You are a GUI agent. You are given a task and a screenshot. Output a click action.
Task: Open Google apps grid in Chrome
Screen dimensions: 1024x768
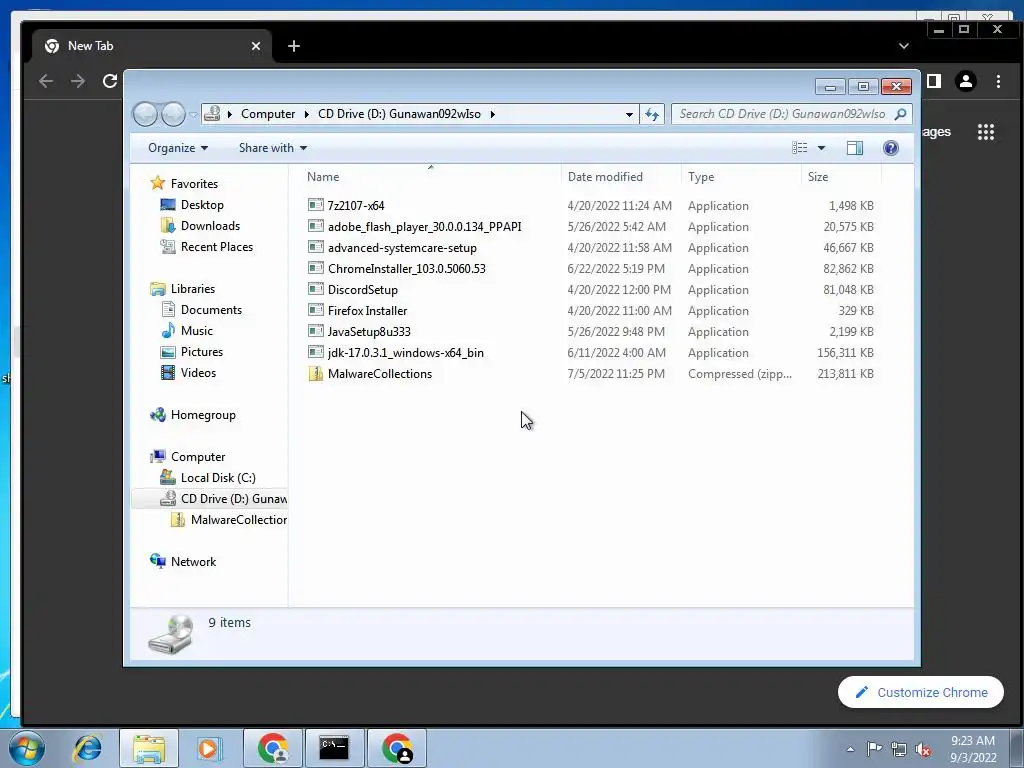pos(986,132)
